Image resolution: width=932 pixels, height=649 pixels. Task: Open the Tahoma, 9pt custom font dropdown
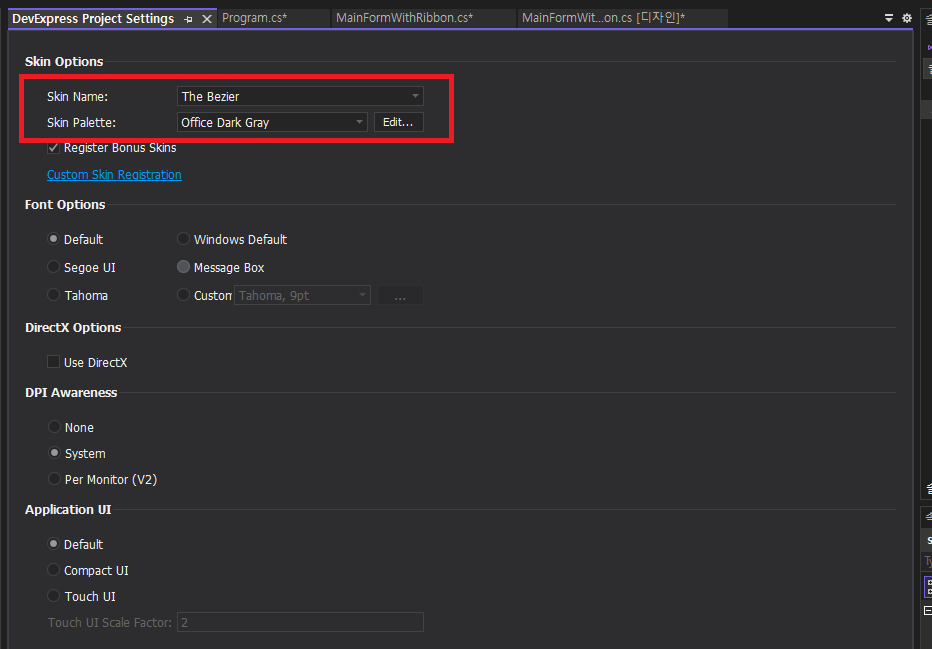tap(302, 295)
